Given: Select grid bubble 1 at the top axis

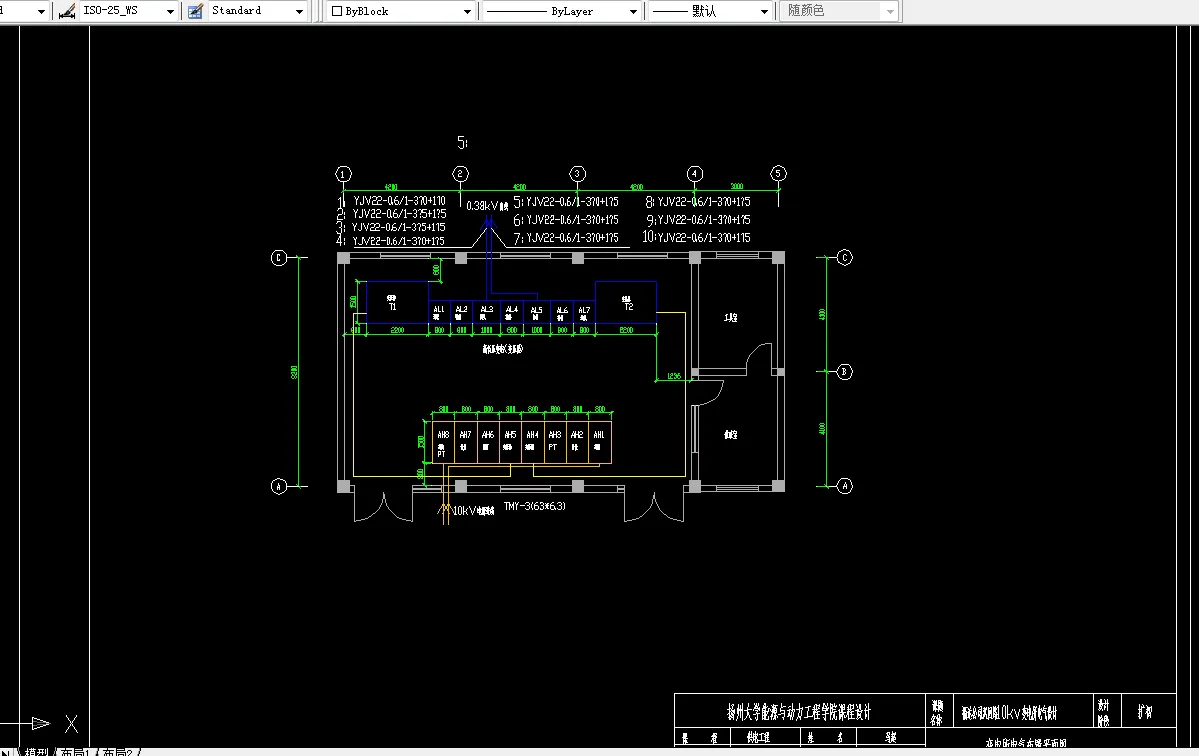Looking at the screenshot, I should [343, 174].
